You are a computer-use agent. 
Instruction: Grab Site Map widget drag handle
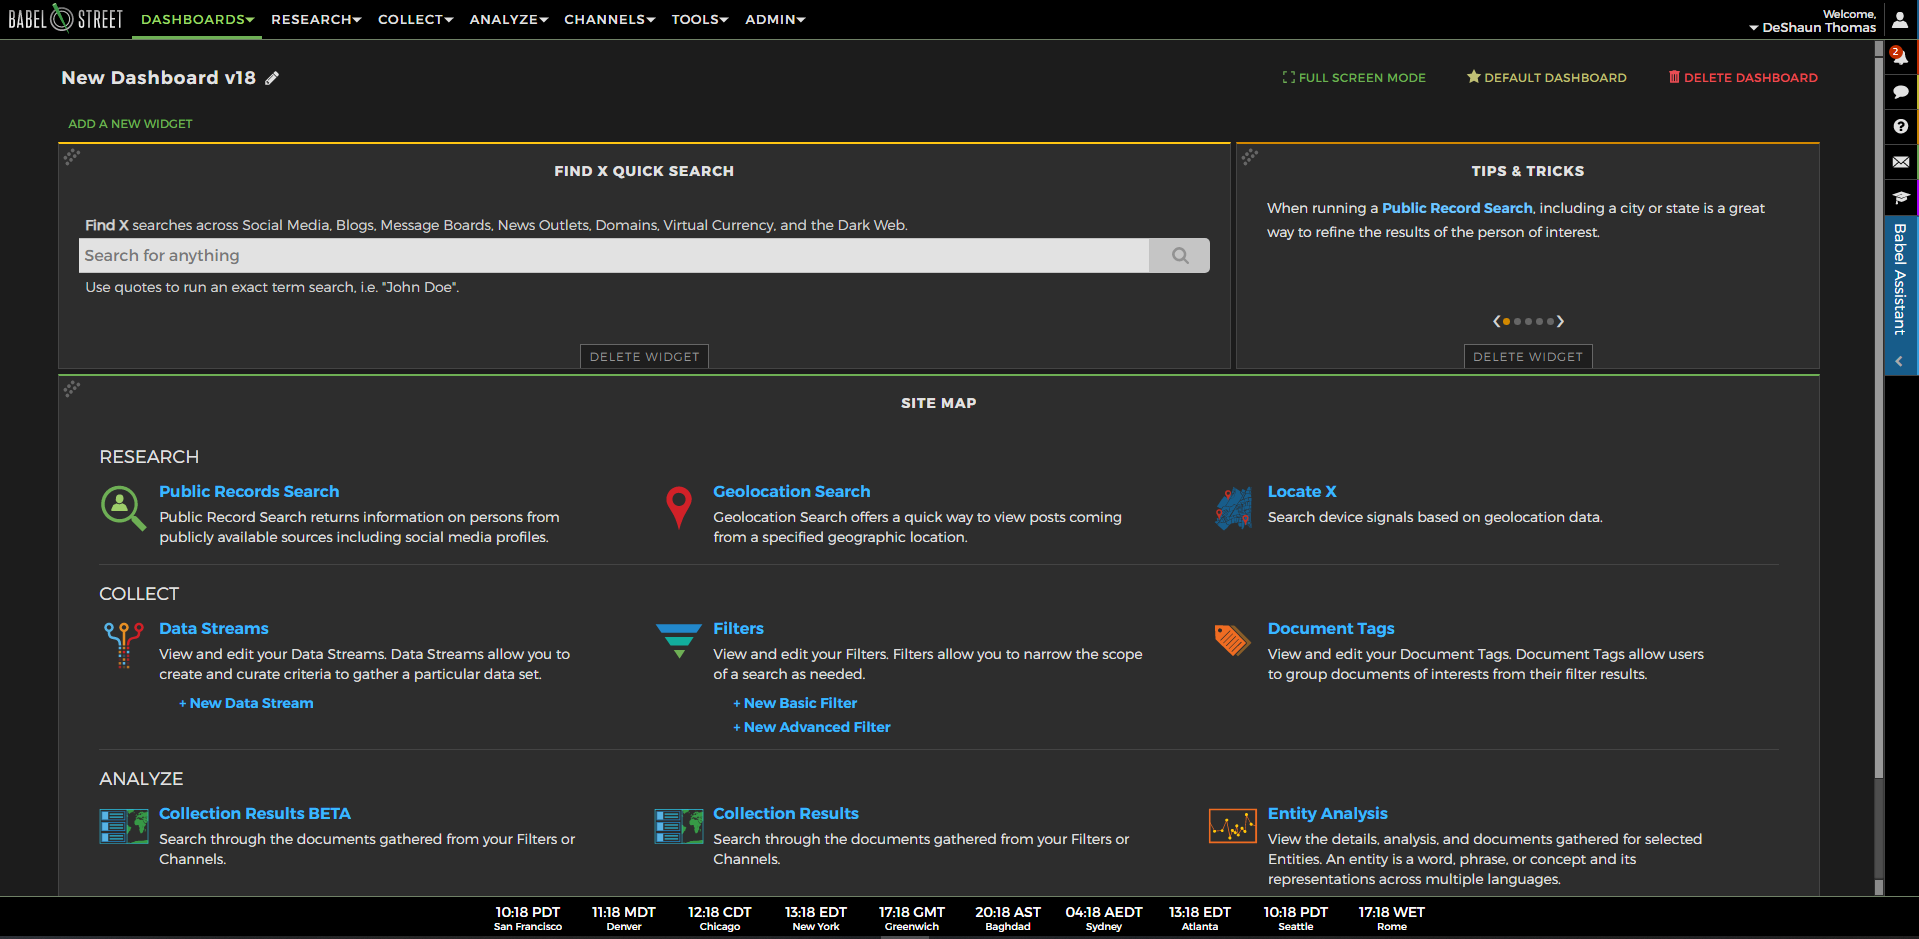(71, 389)
